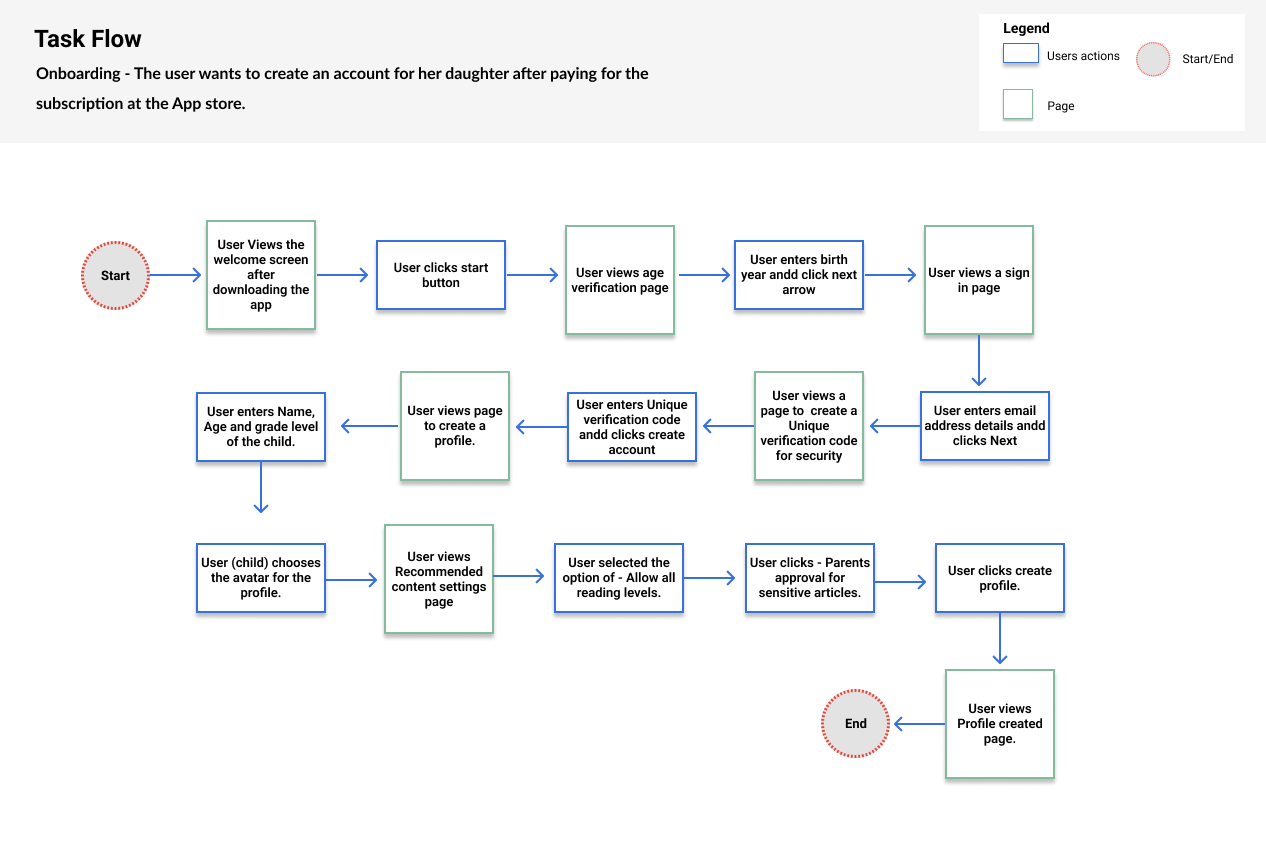Viewport: 1266px width, 847px height.
Task: Select 'User clicks start button' box
Action: point(441,275)
